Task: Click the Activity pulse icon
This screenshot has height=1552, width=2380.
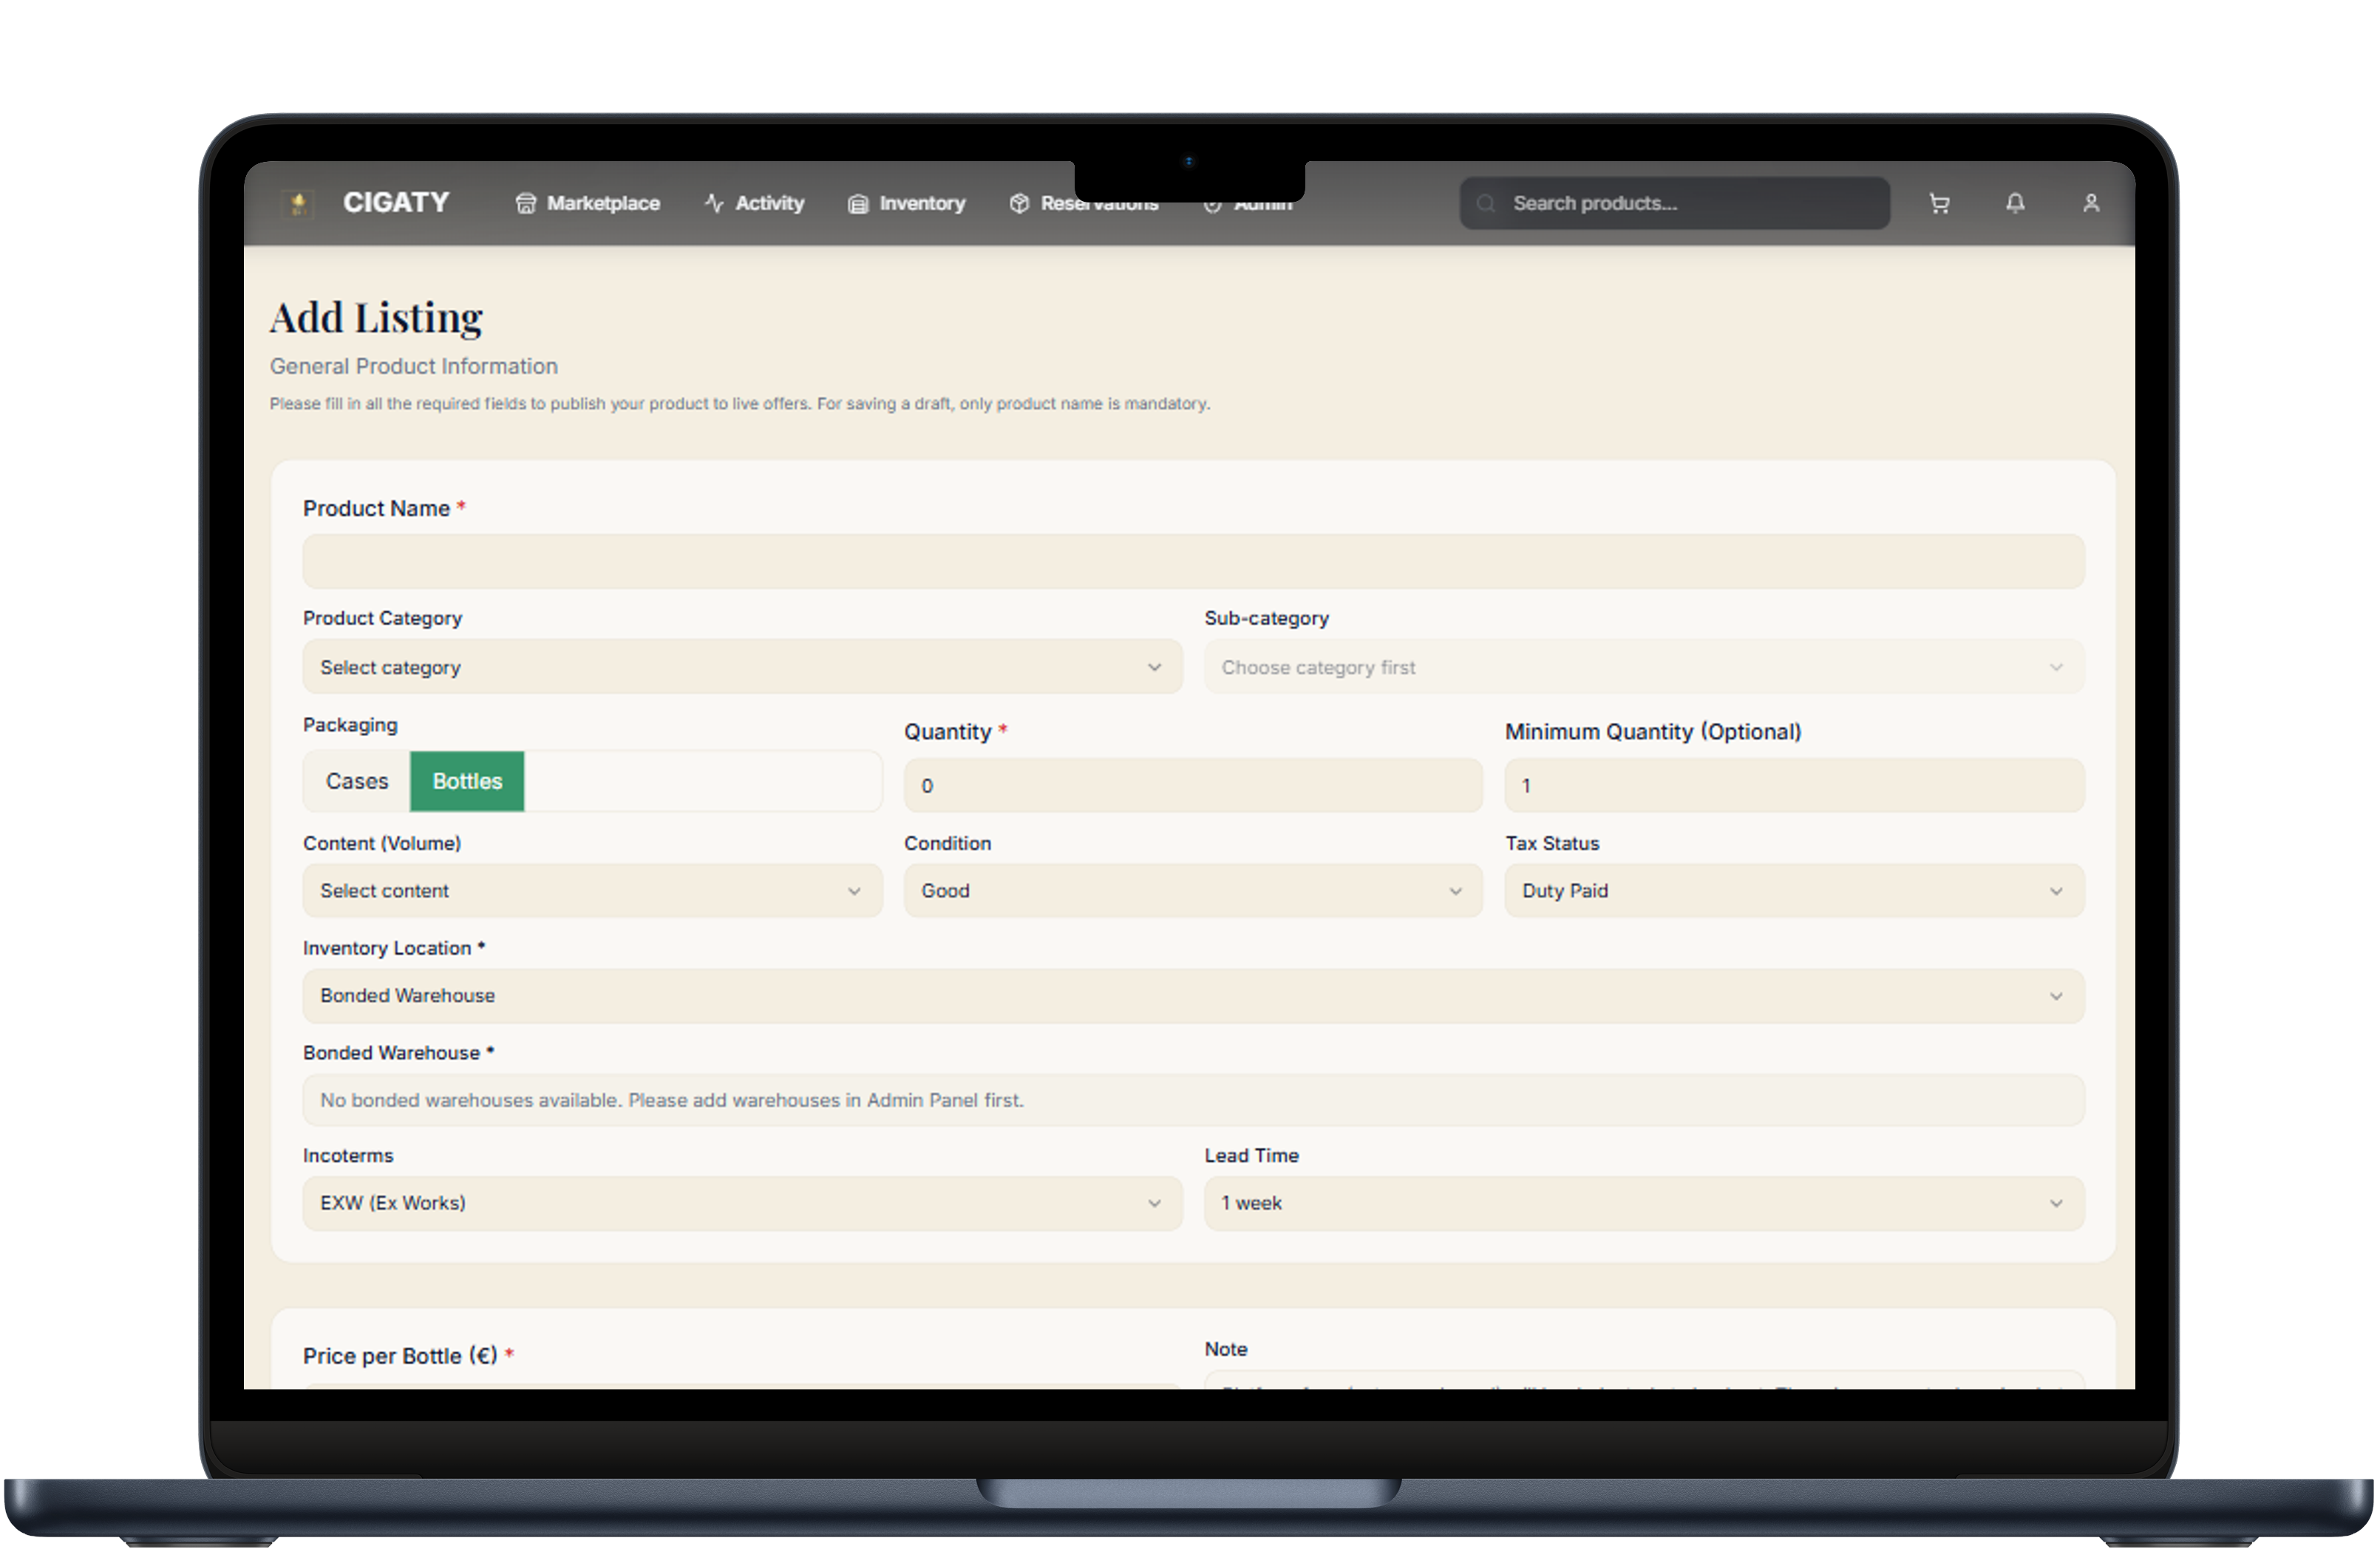Action: [x=714, y=204]
